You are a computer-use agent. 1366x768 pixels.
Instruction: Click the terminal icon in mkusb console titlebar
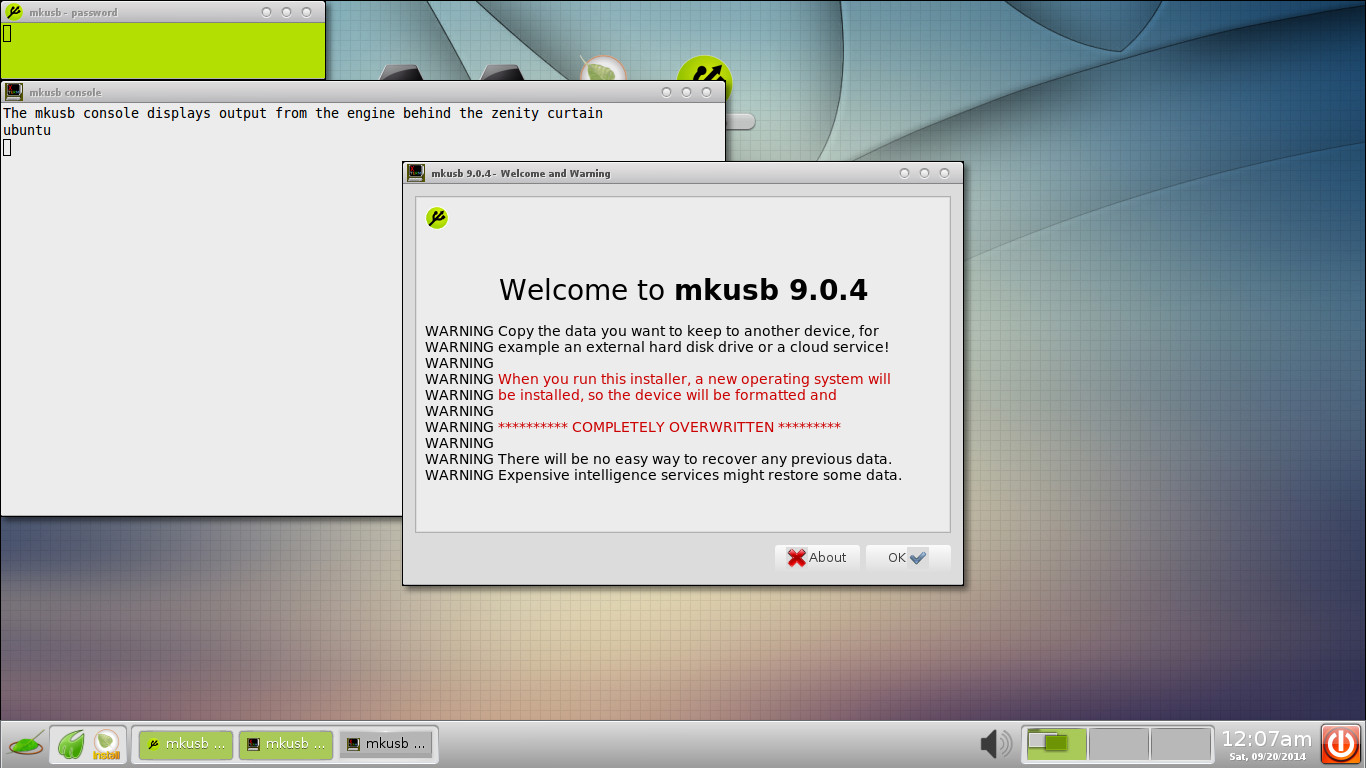pyautogui.click(x=14, y=92)
